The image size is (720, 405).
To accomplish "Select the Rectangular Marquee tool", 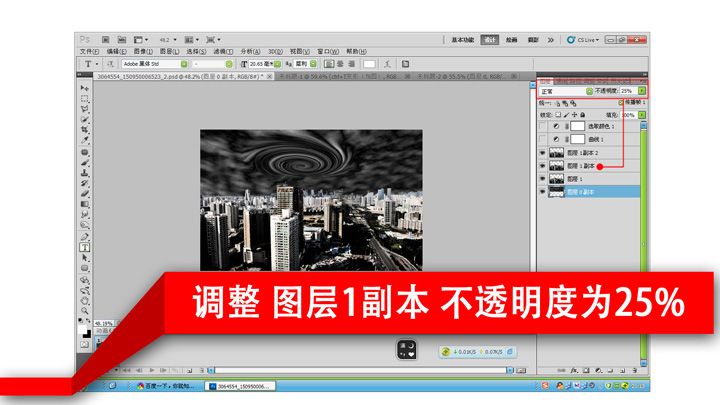I will (x=84, y=98).
